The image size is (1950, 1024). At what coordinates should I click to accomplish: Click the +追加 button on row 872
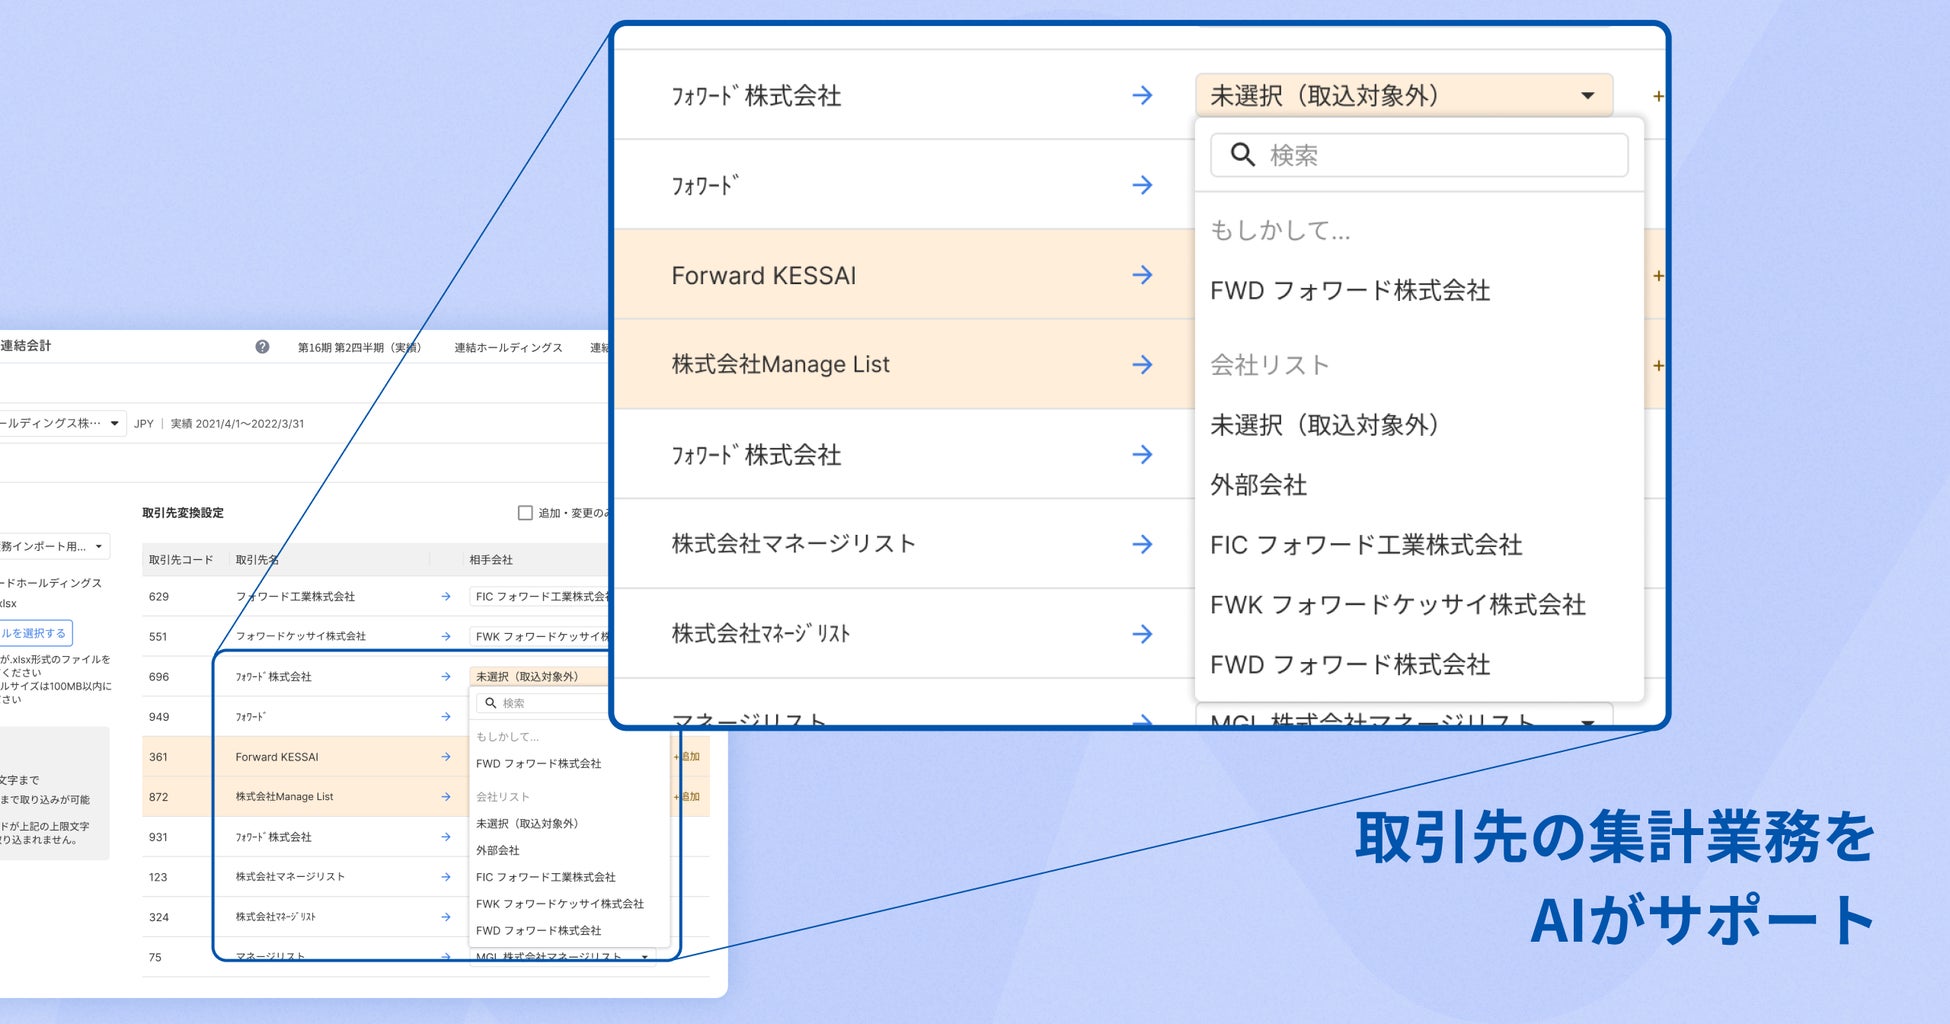[x=688, y=797]
